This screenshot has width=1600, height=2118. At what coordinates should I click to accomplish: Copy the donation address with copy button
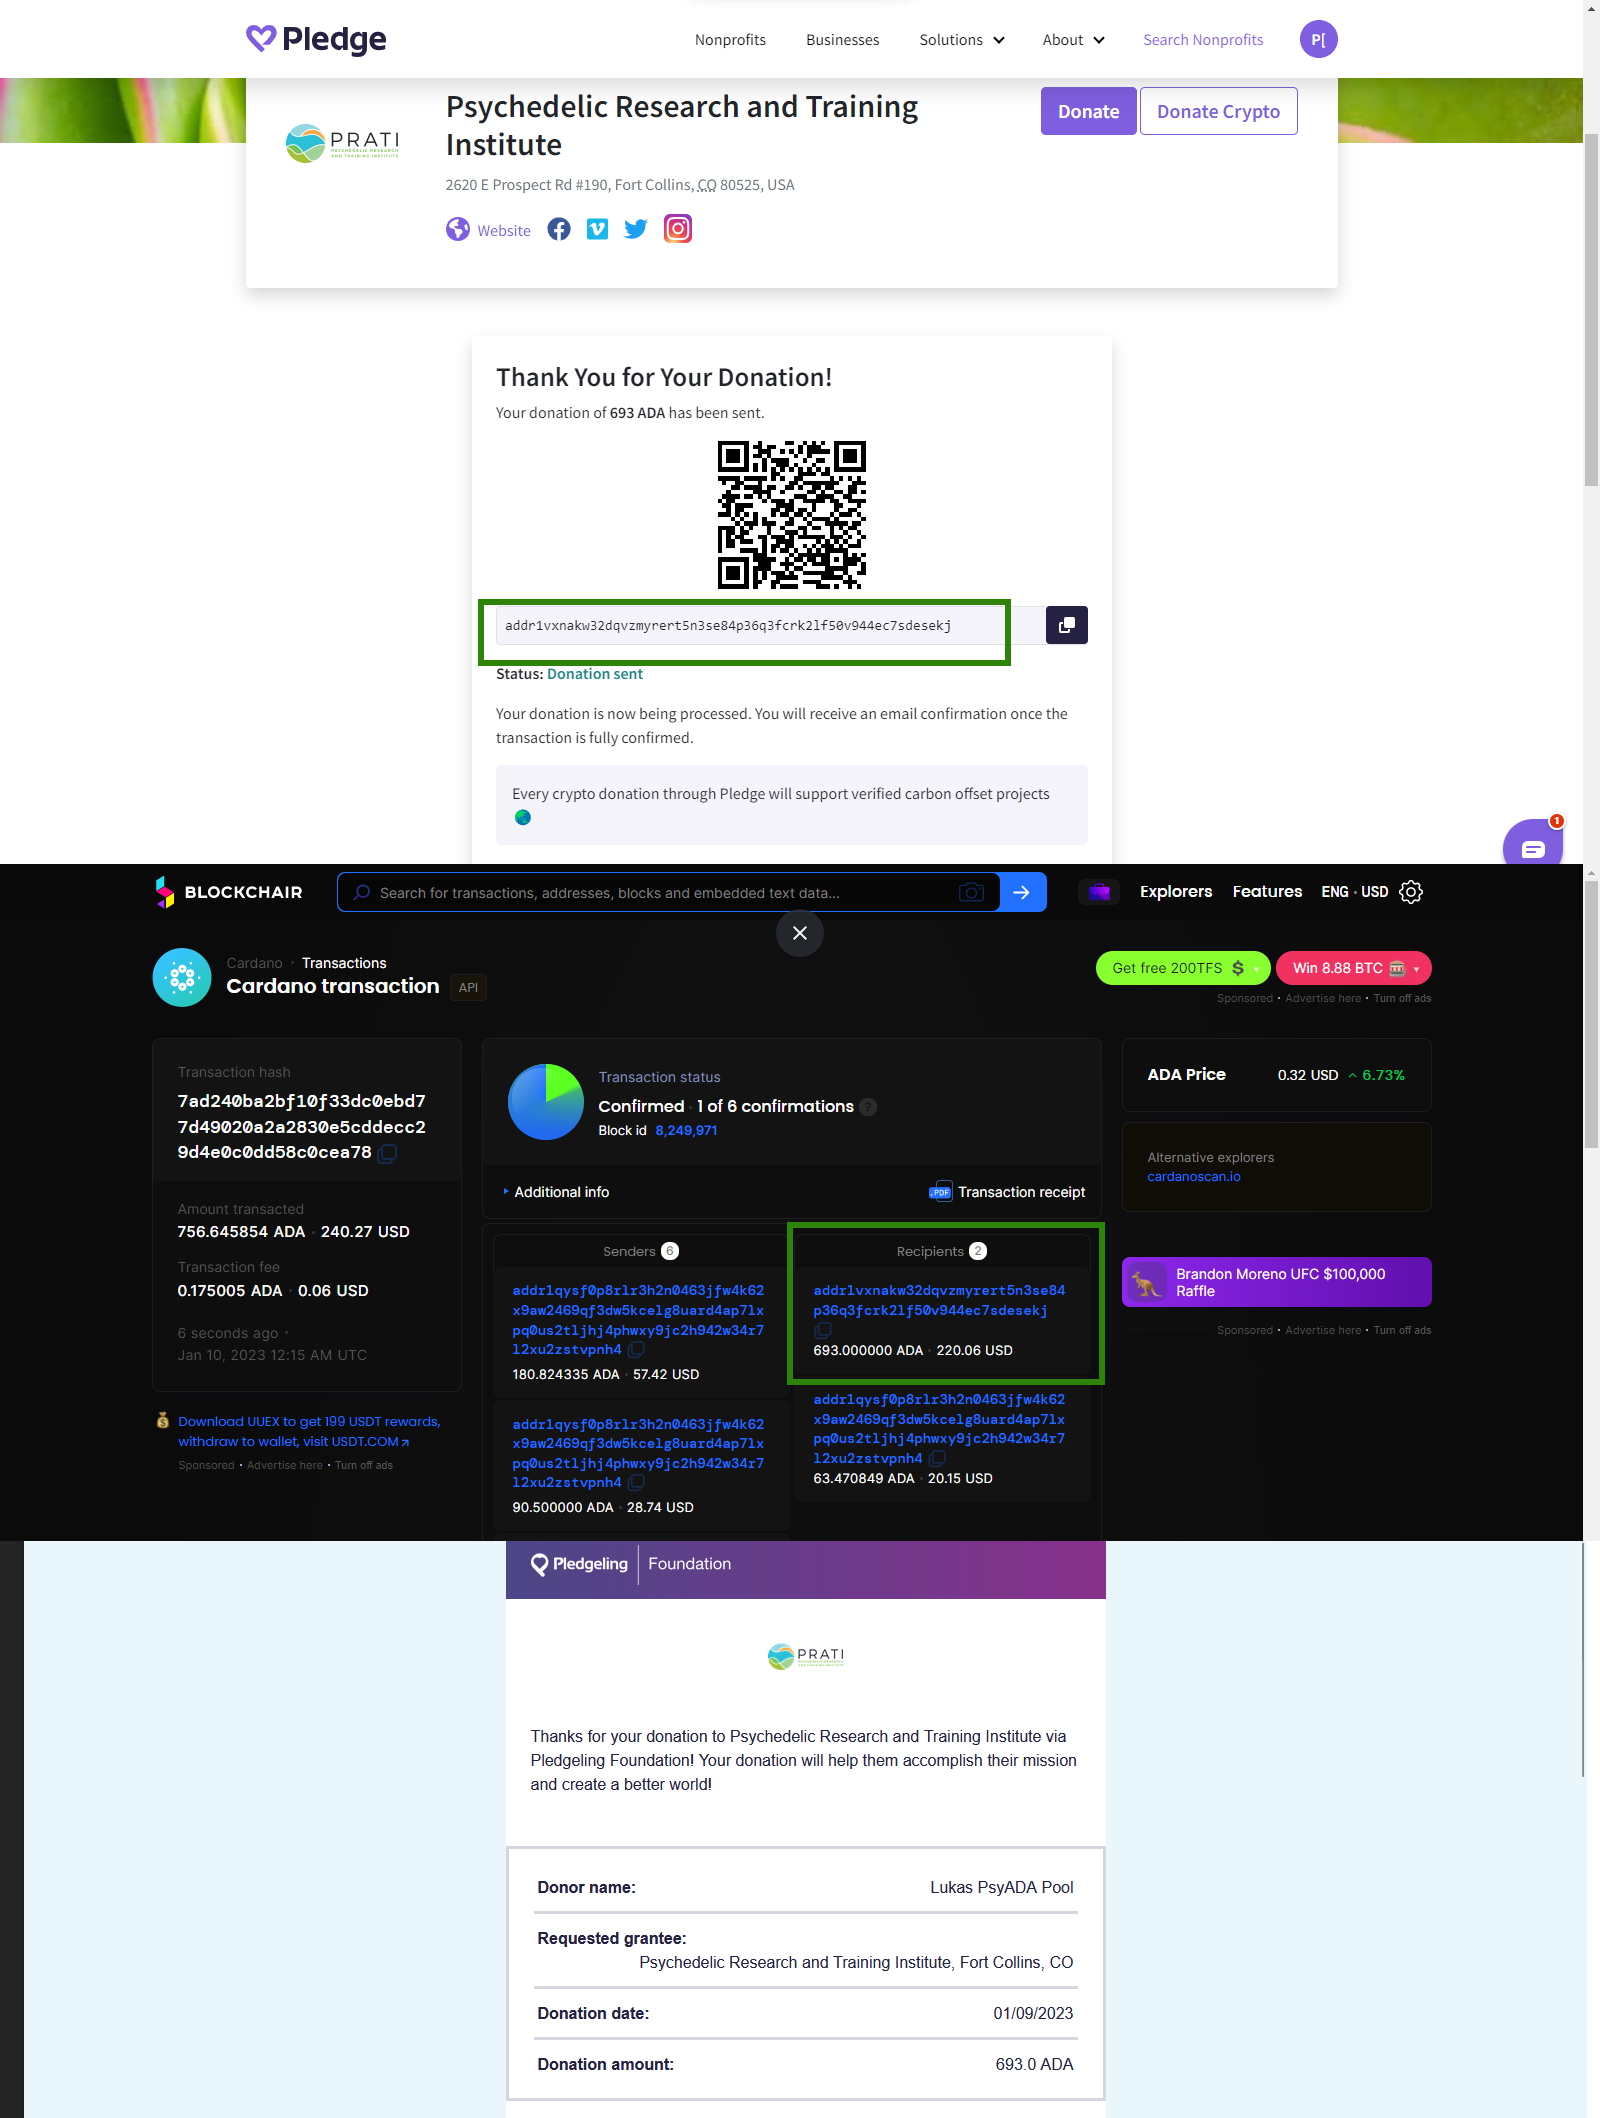click(x=1067, y=625)
